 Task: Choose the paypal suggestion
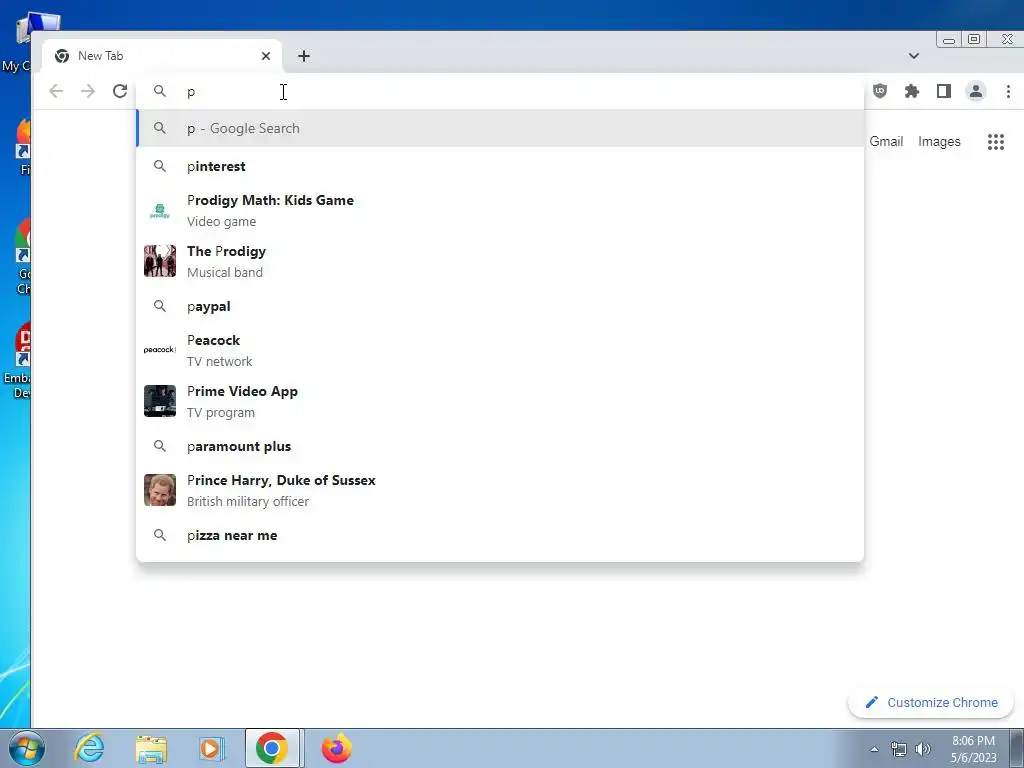point(500,306)
